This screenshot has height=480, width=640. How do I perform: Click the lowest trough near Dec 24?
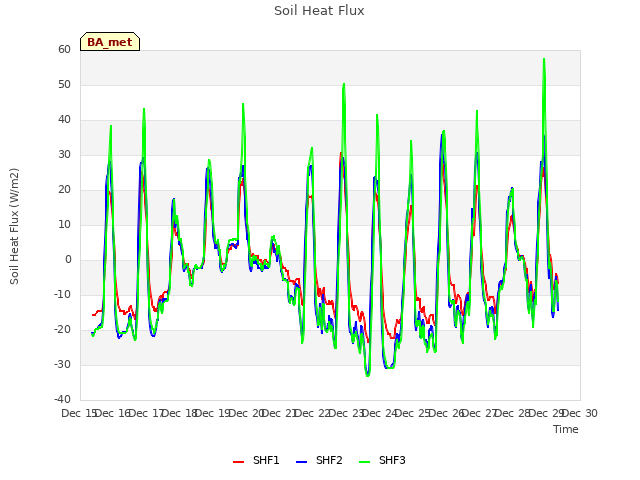point(368,375)
